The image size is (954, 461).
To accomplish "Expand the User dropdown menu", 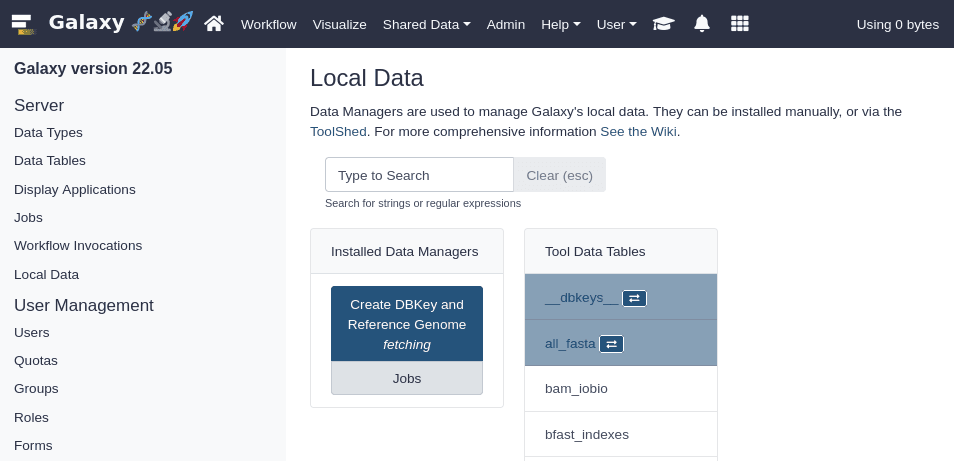I will click(616, 24).
